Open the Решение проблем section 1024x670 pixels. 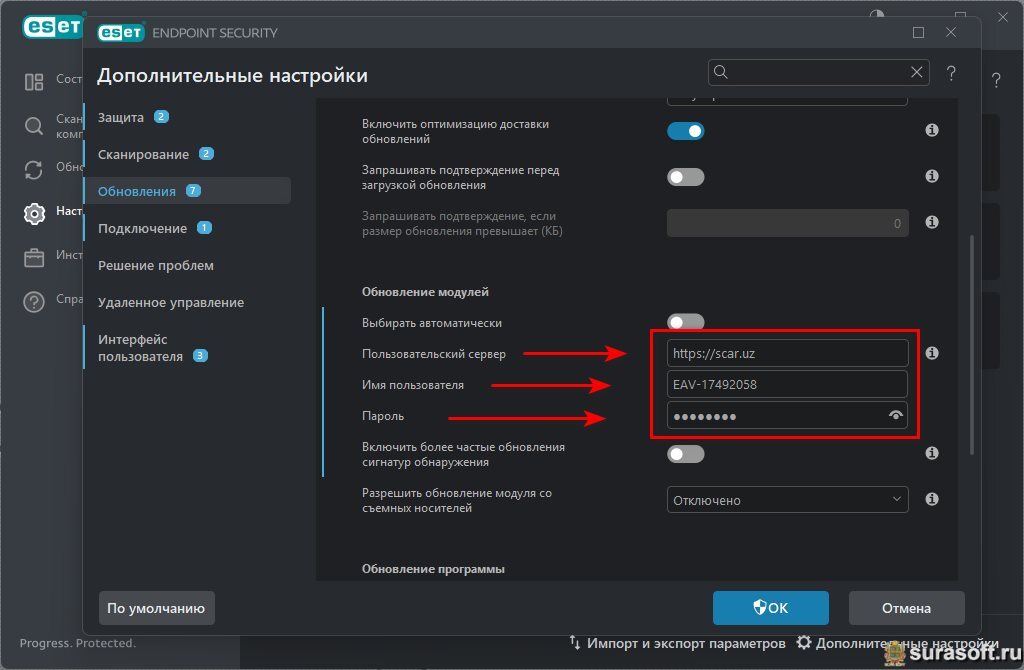(x=156, y=266)
